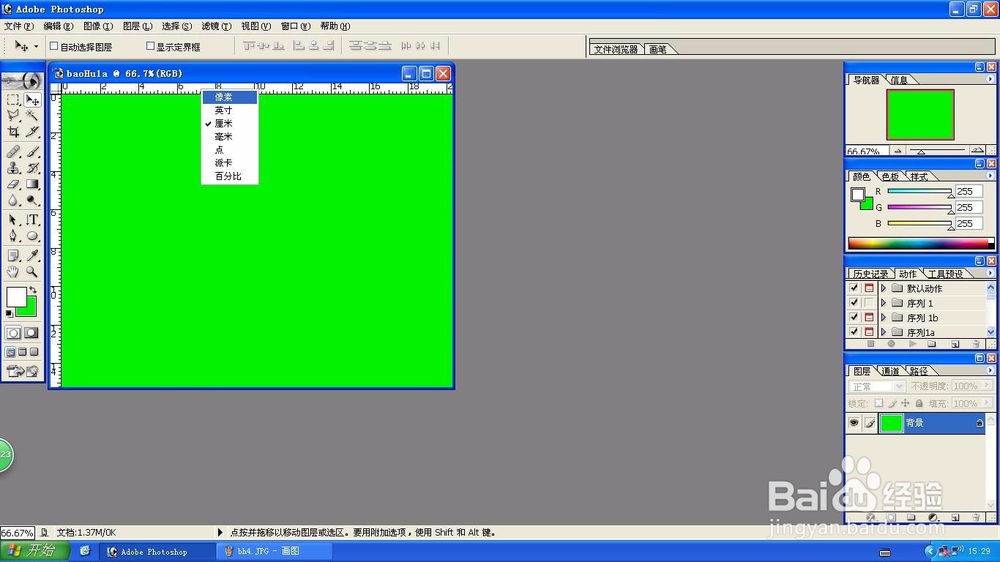
Task: Click the B color slider
Action: (x=919, y=223)
